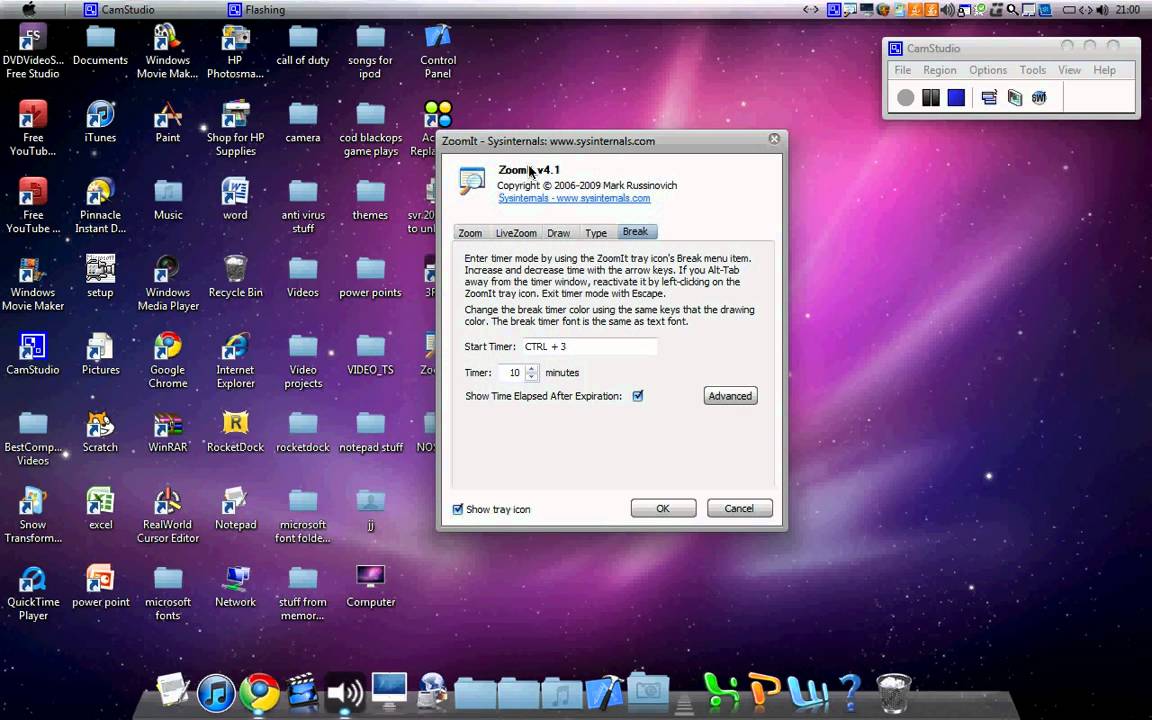1152x720 pixels.
Task: Toggle view icon in CamStudio toolbar
Action: click(989, 97)
